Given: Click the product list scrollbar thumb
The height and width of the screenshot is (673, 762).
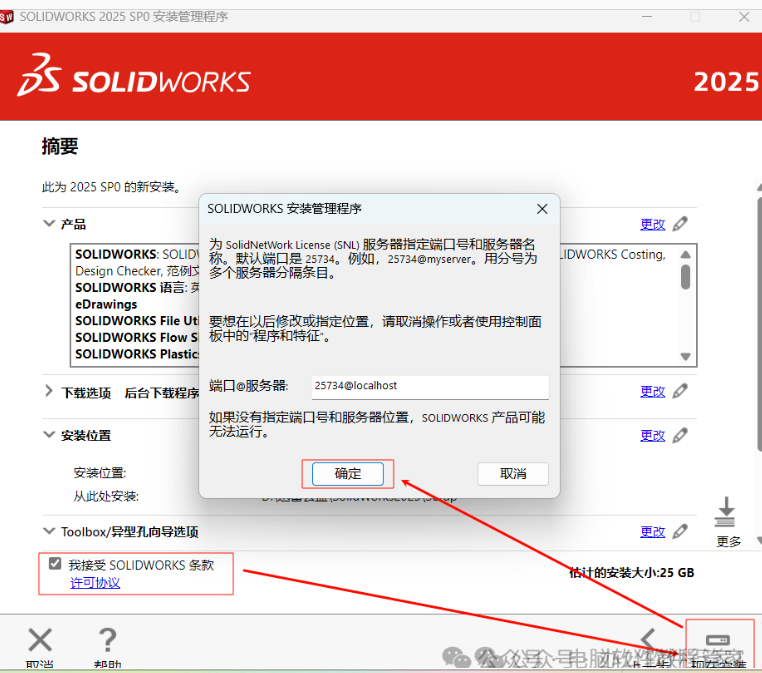Looking at the screenshot, I should tap(685, 276).
